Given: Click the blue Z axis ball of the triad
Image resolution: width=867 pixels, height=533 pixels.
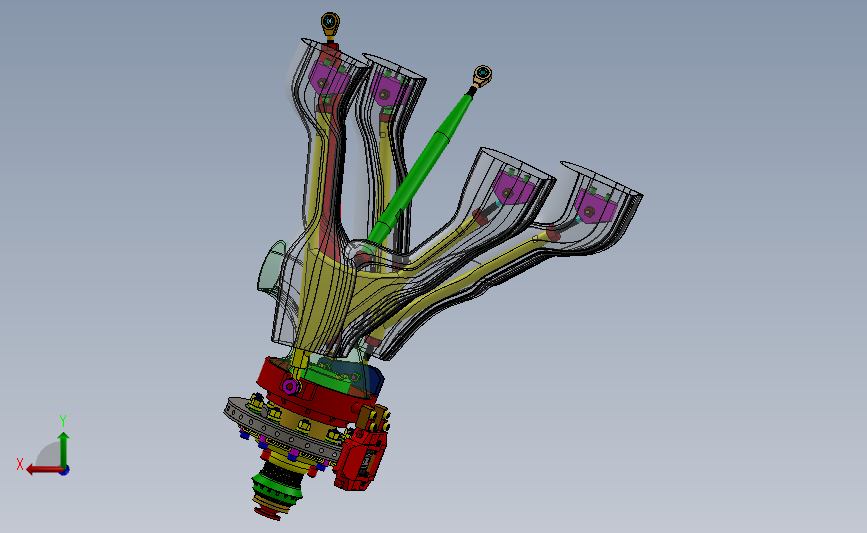Looking at the screenshot, I should pyautogui.click(x=64, y=471).
